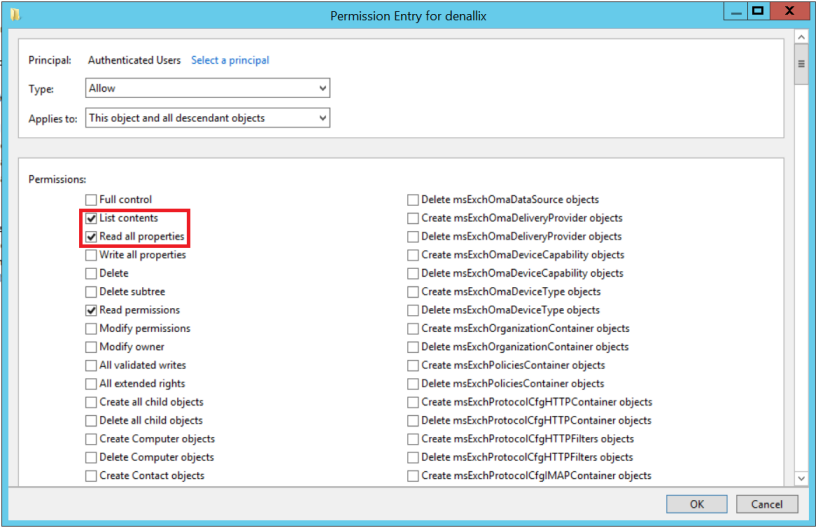This screenshot has width=818, height=528.
Task: Check Delete msExchOmaDataSource objects
Action: pos(413,200)
